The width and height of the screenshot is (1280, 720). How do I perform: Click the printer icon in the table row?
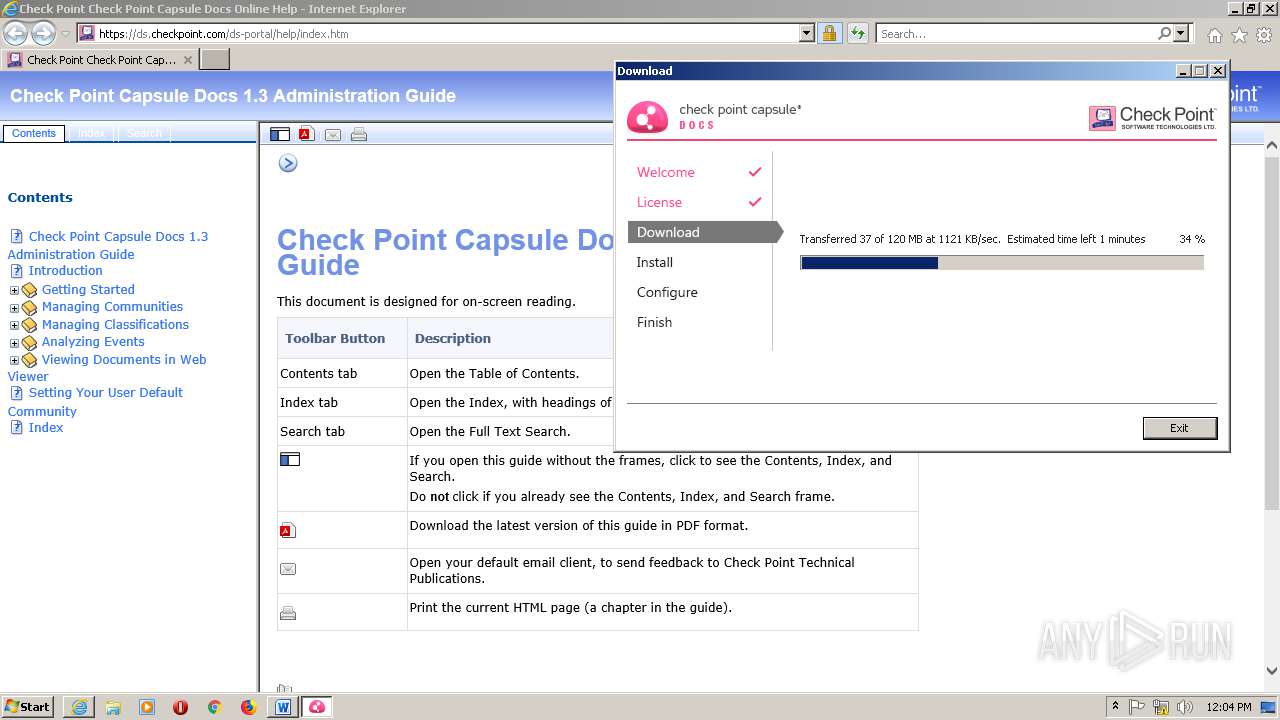point(288,613)
